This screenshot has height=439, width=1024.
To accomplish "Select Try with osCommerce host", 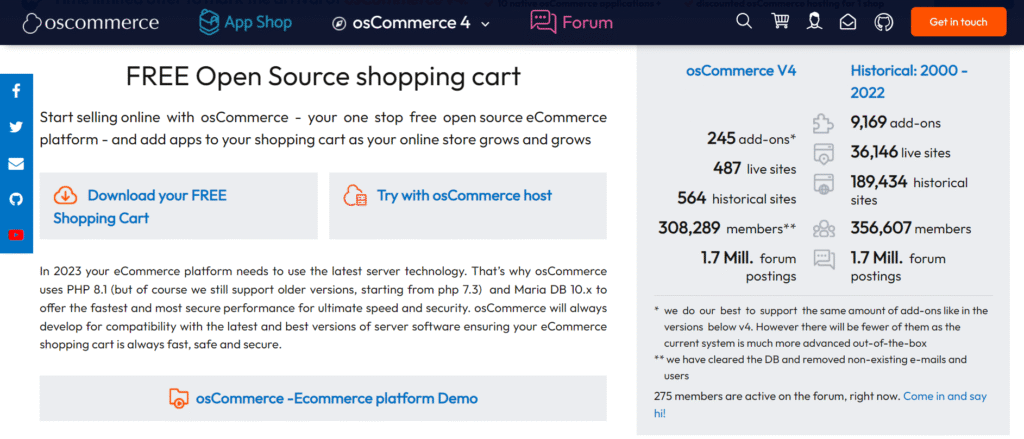I will tap(463, 196).
